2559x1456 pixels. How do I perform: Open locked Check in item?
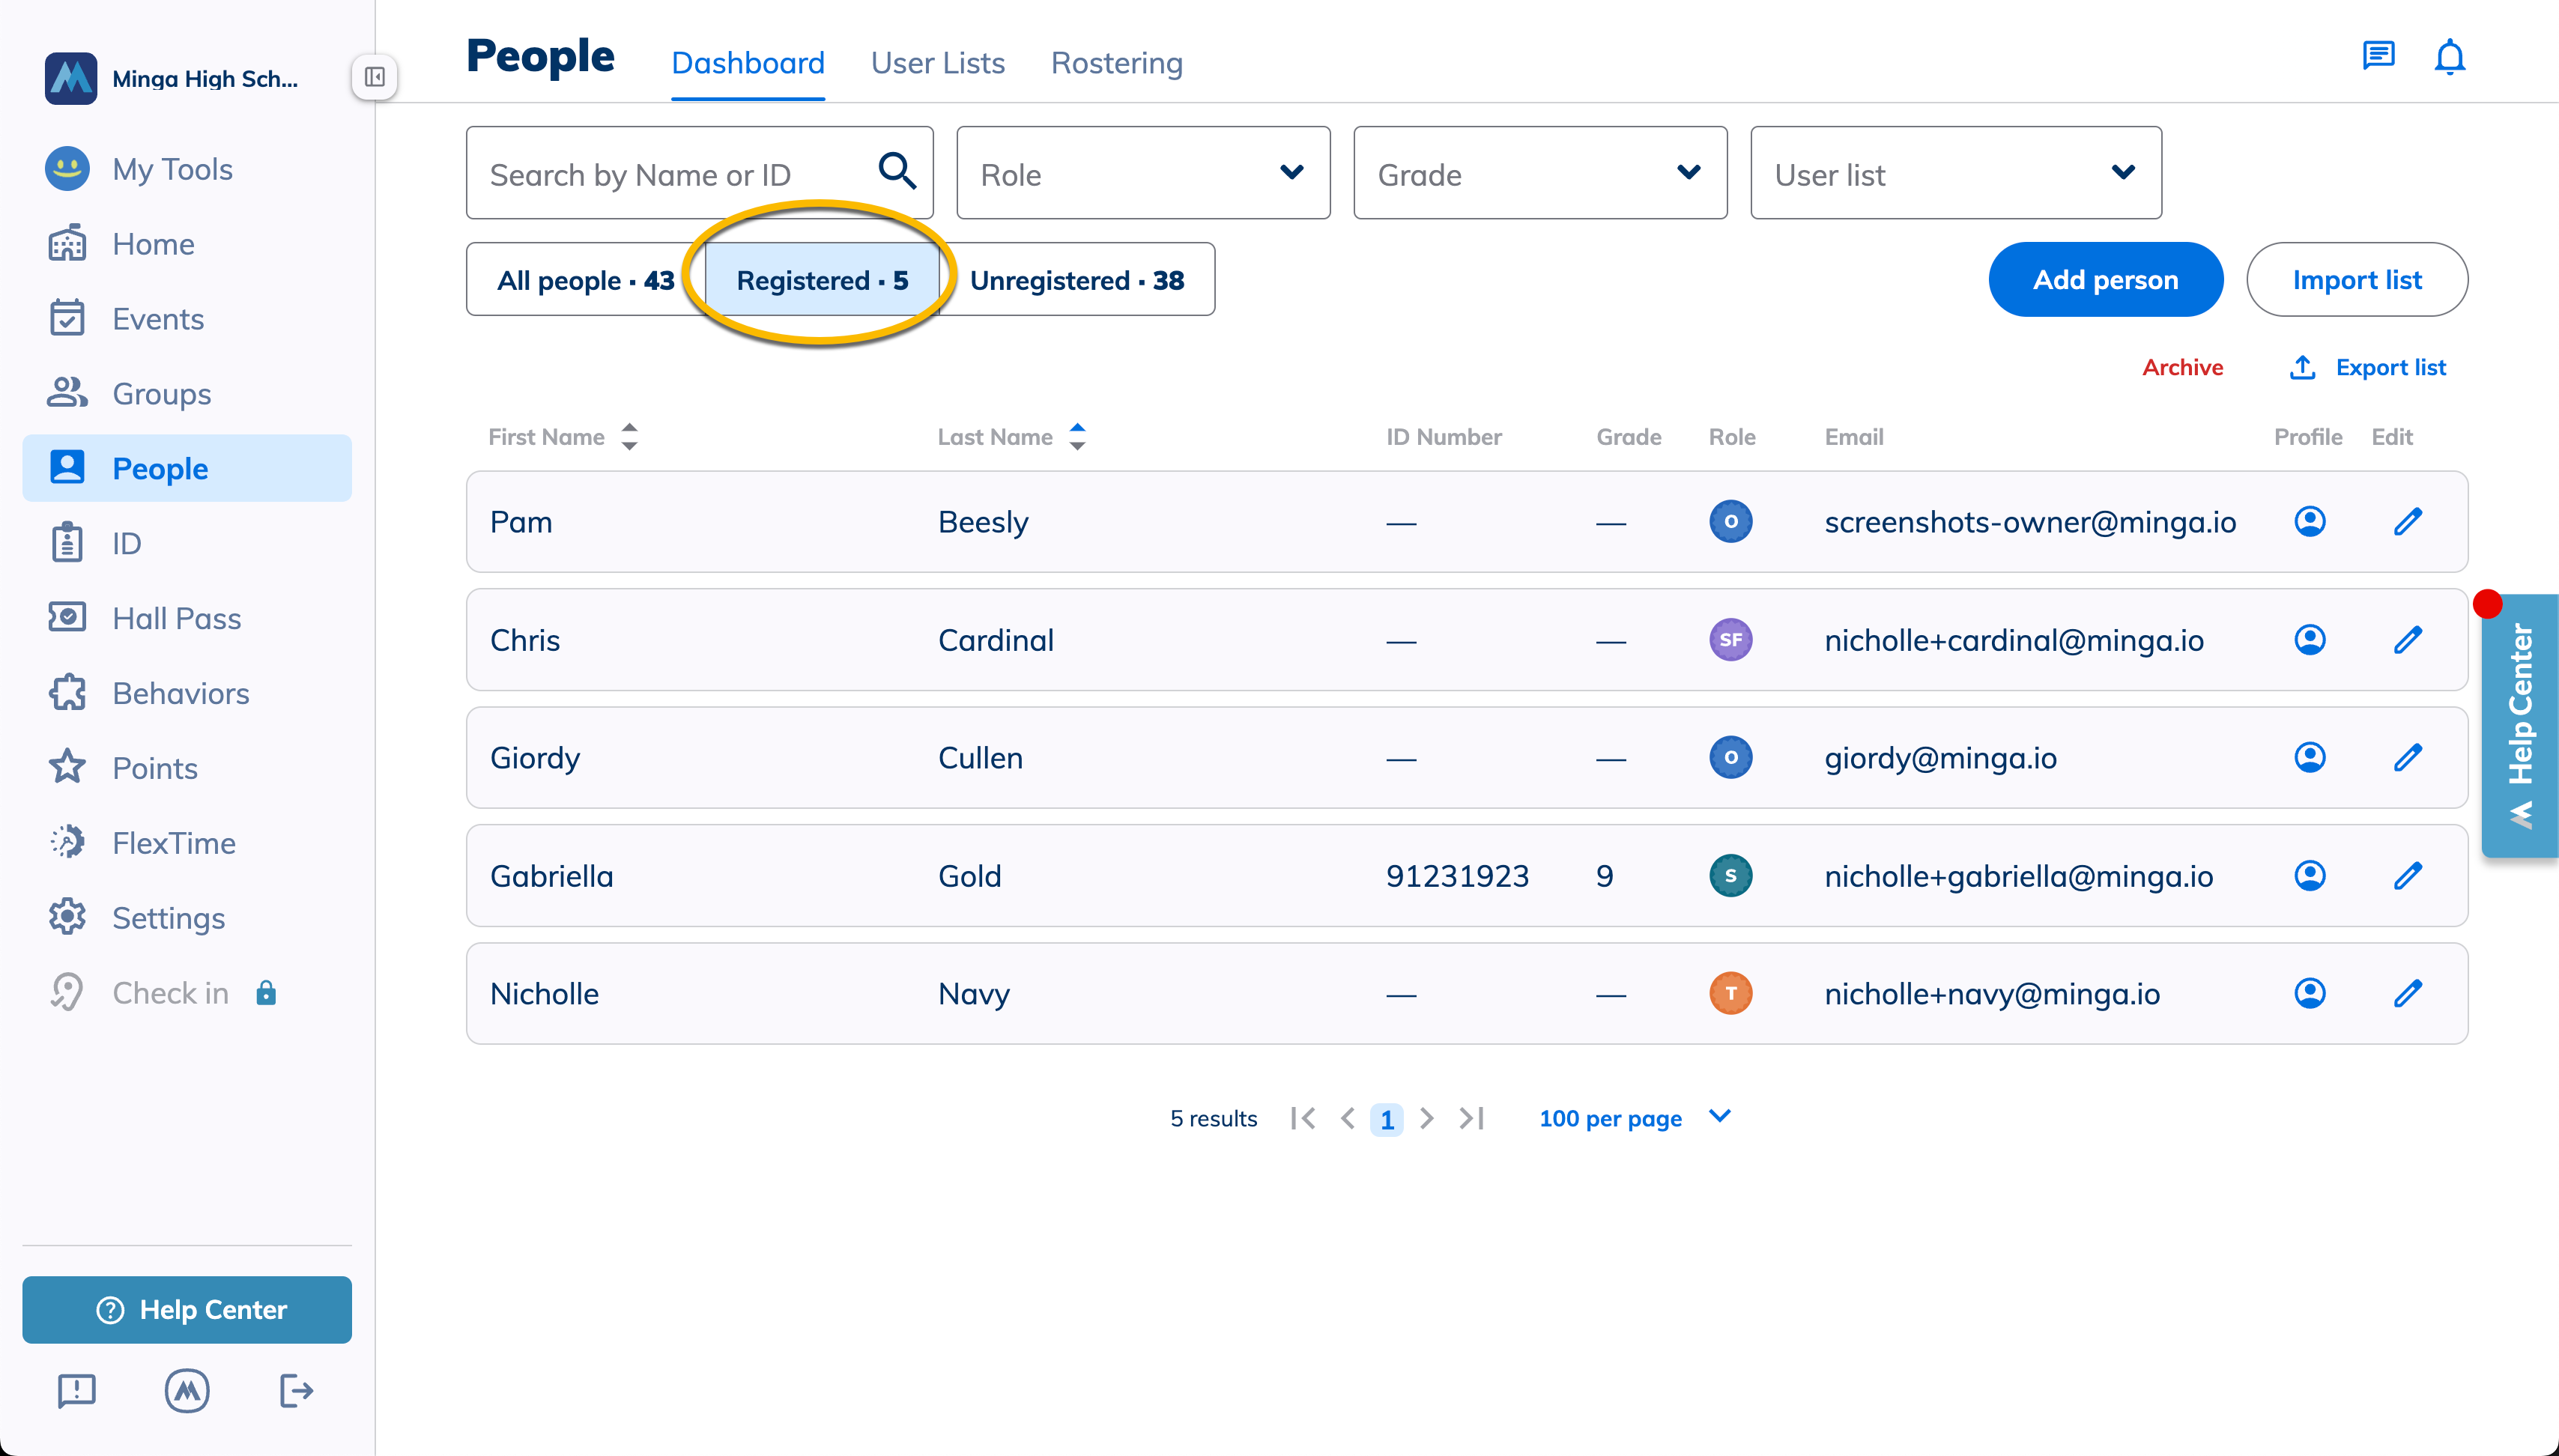pyautogui.click(x=187, y=992)
